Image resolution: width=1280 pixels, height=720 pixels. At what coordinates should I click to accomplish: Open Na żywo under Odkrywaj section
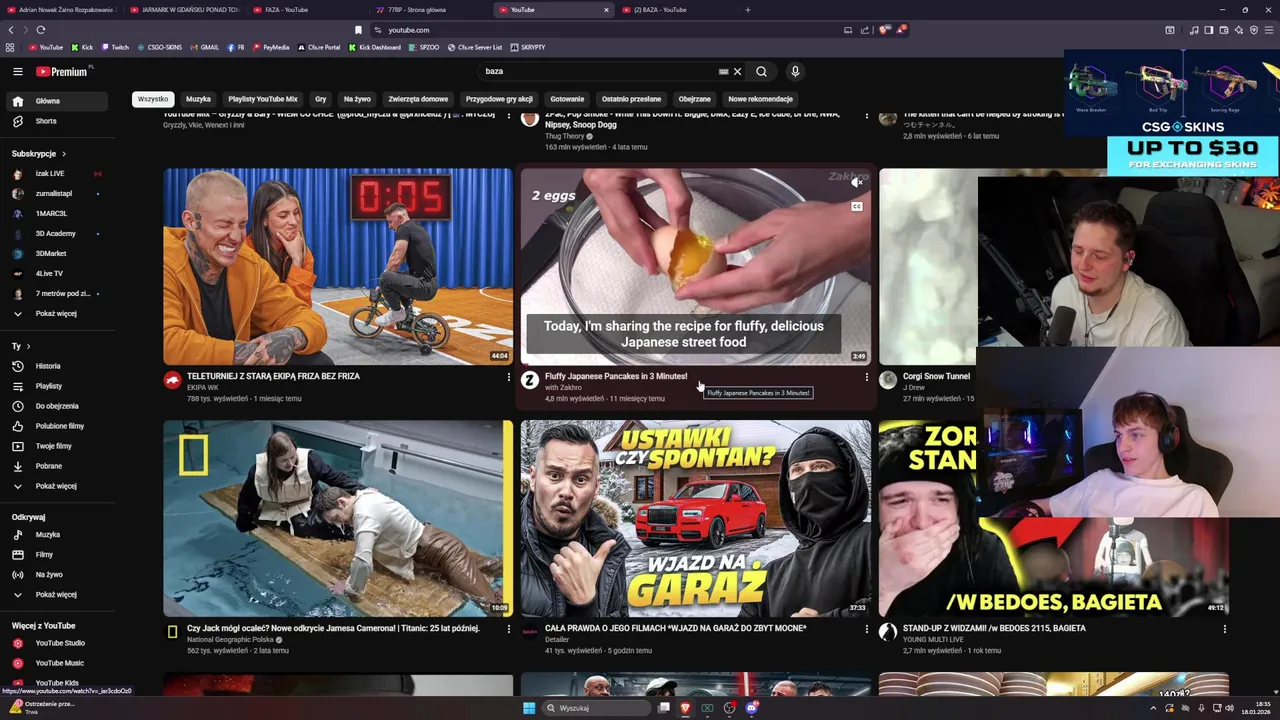(55, 574)
